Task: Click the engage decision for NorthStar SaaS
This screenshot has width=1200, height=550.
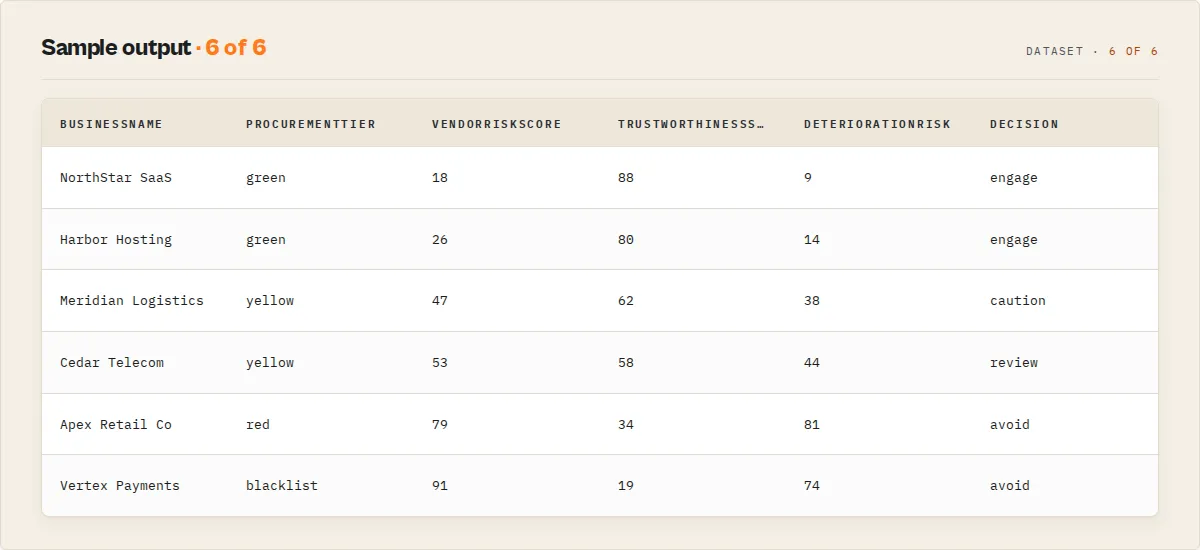Action: point(1014,178)
